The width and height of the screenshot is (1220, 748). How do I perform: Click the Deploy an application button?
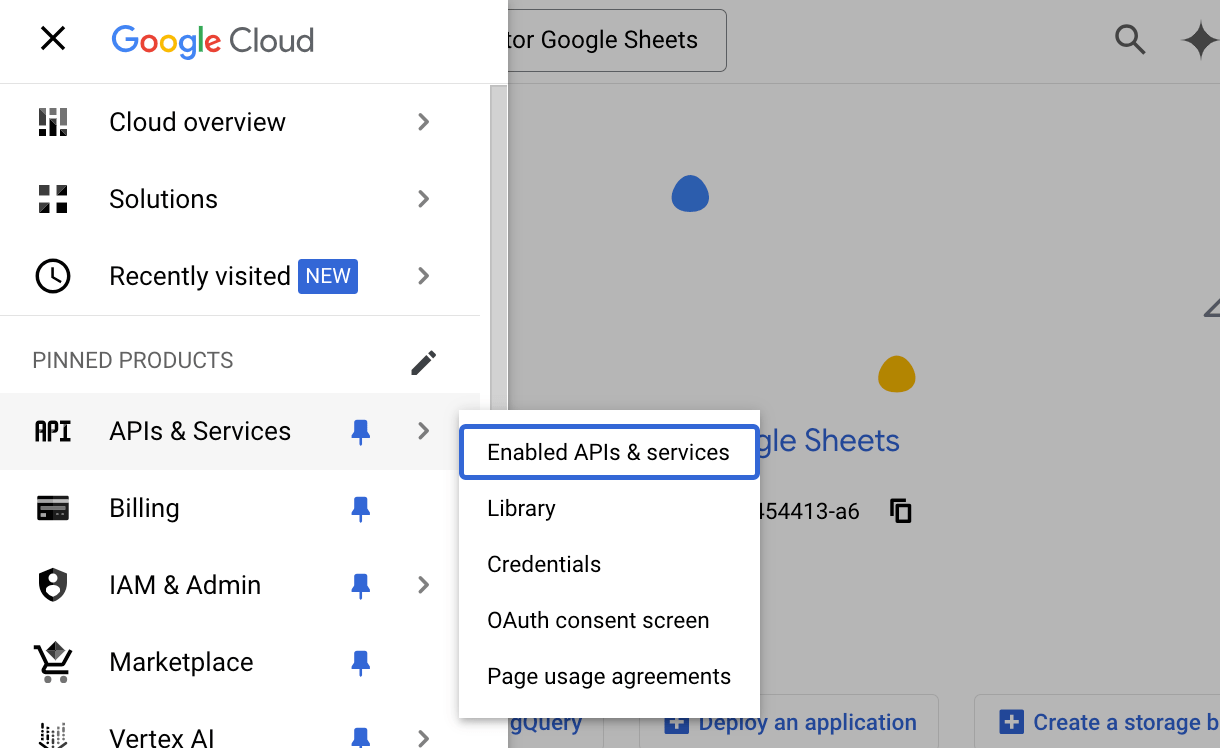[x=788, y=722]
